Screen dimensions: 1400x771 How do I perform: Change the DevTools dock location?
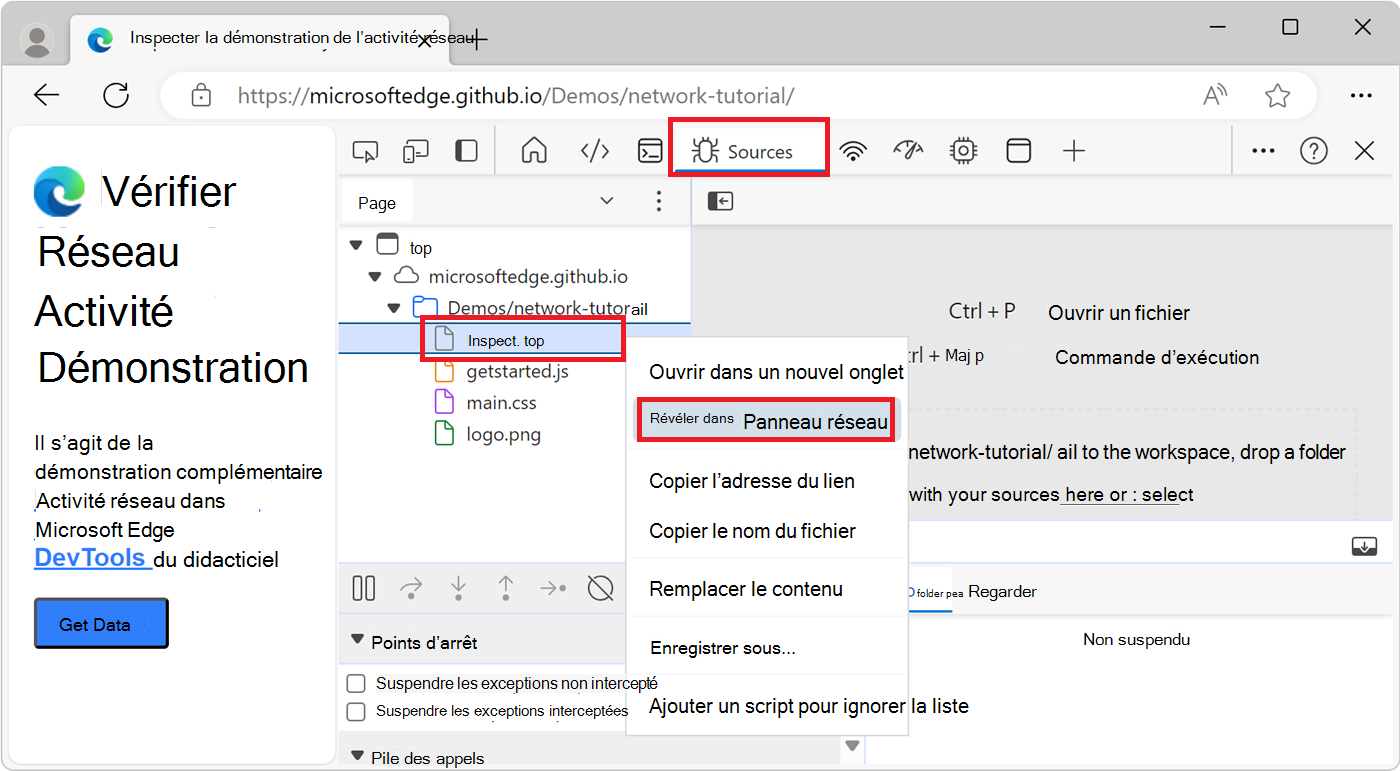(x=465, y=150)
